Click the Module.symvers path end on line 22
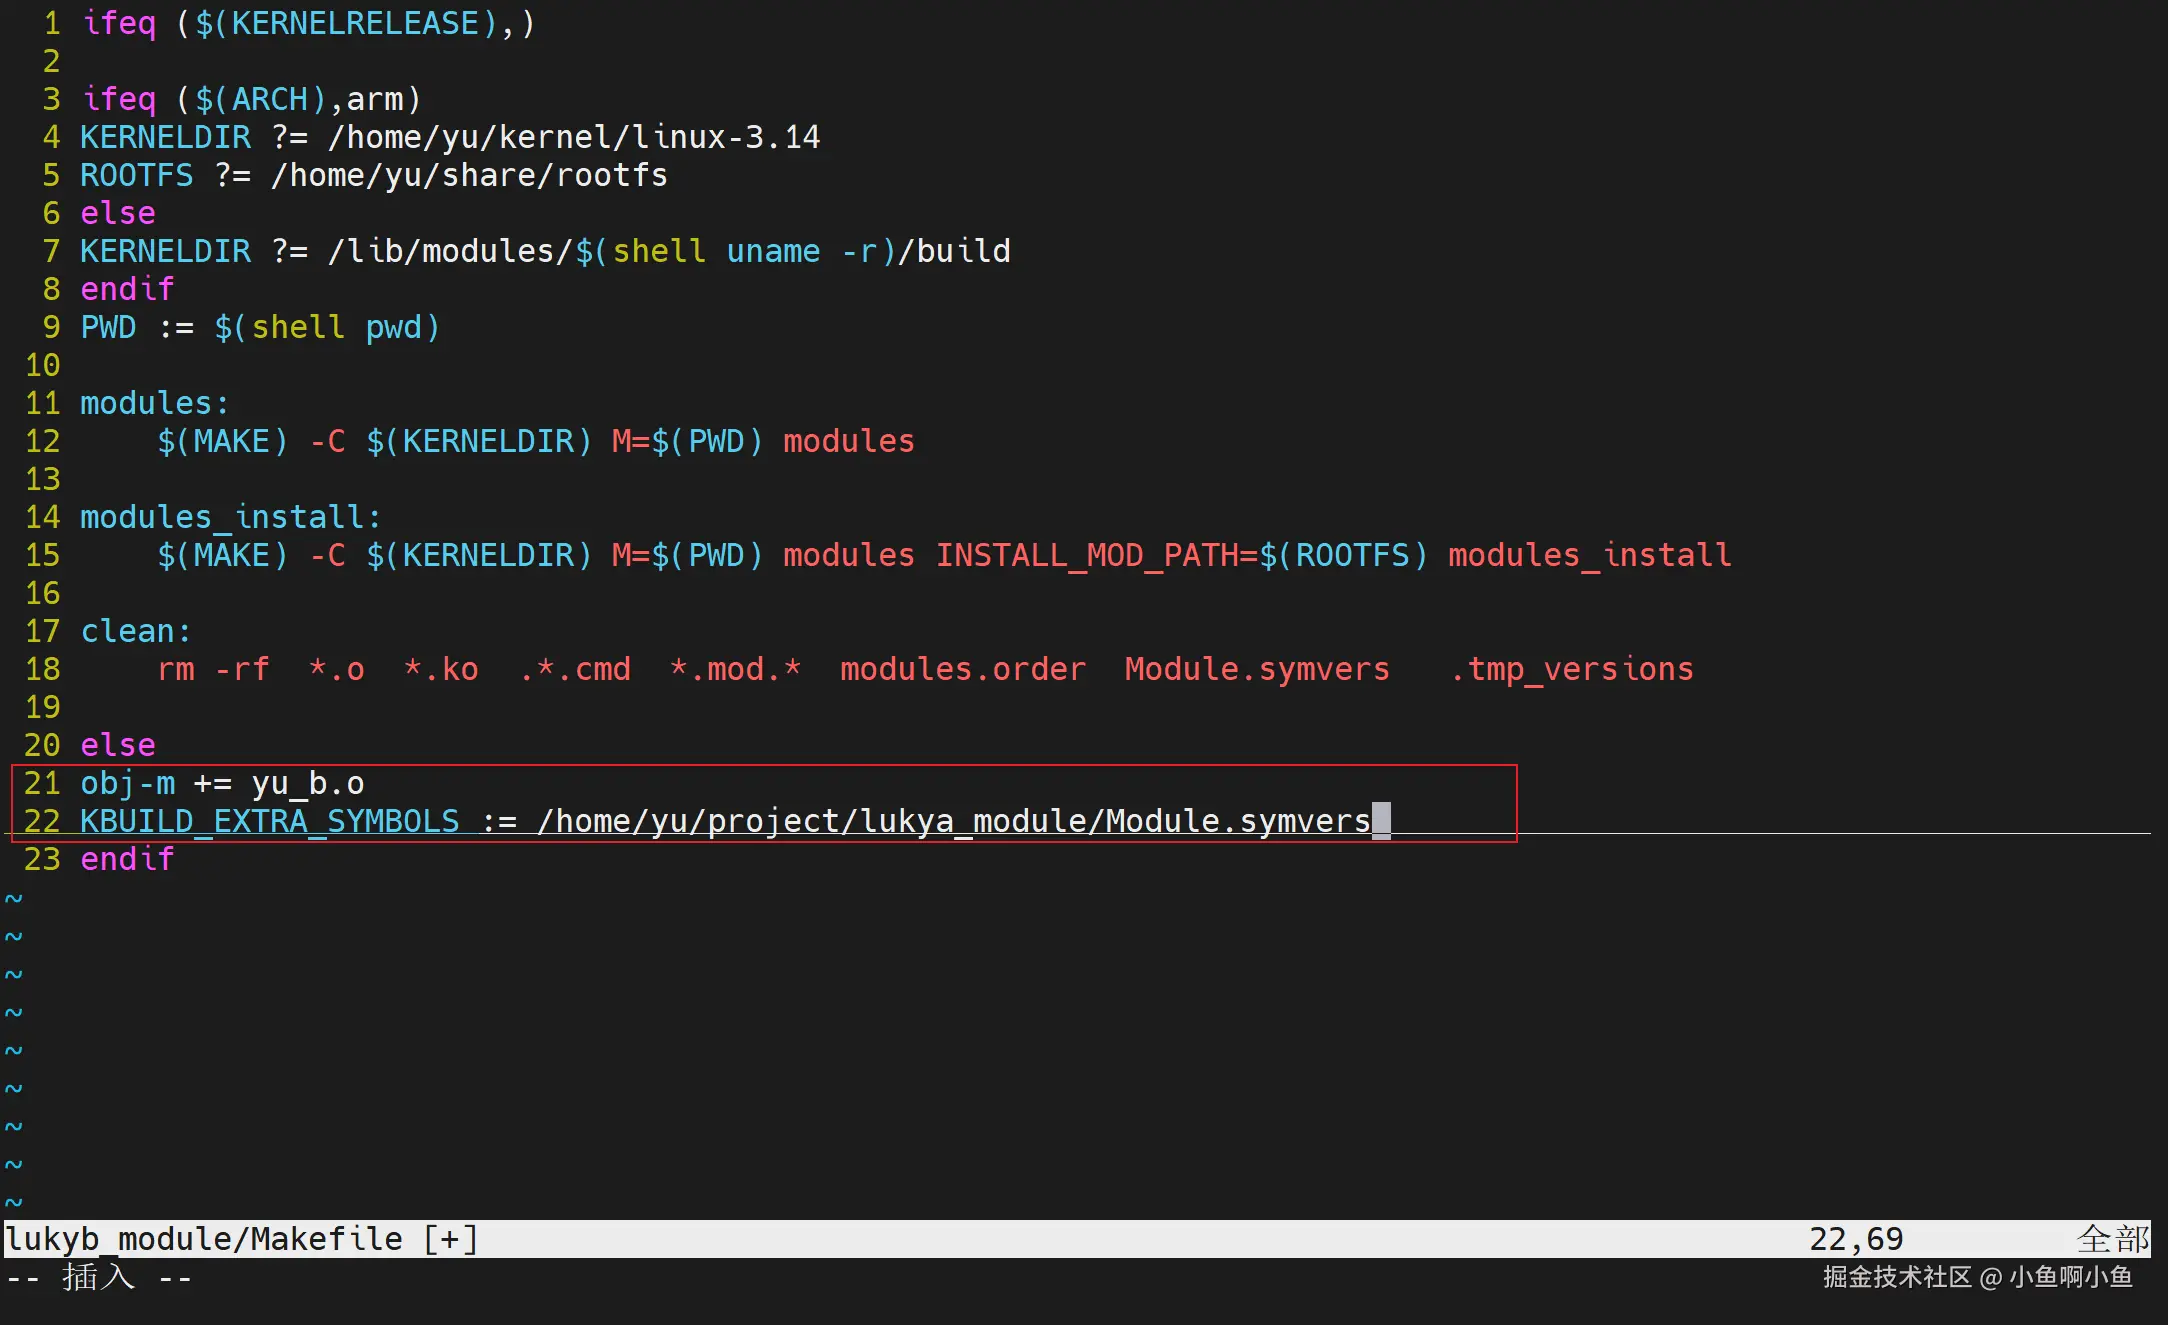 pyautogui.click(x=1237, y=821)
